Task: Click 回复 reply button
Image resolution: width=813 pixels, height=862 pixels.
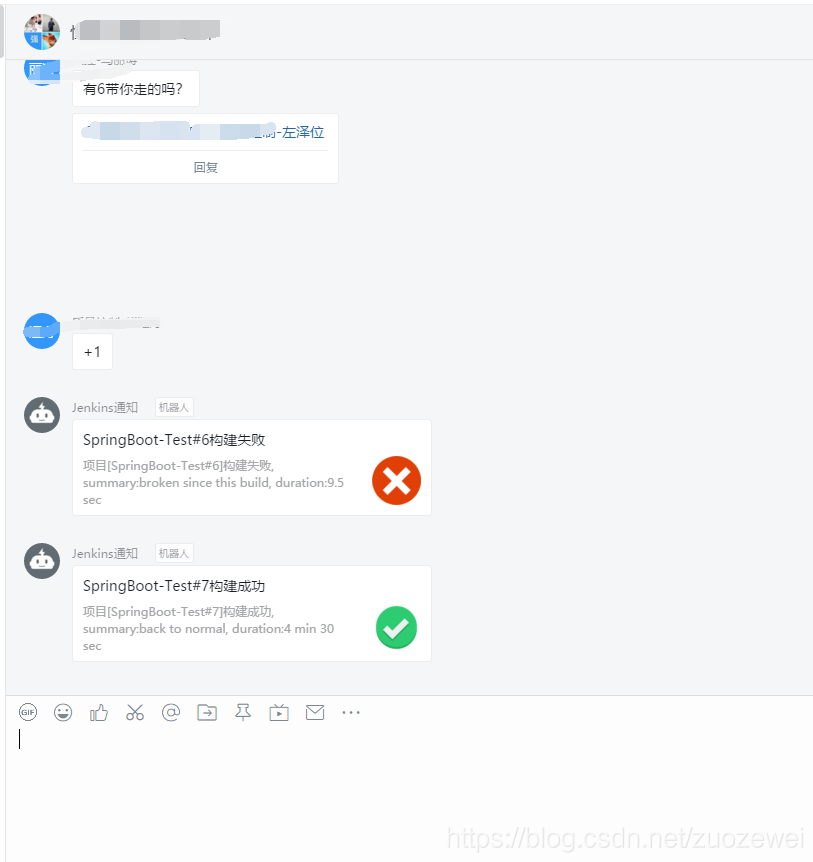Action: coord(206,167)
